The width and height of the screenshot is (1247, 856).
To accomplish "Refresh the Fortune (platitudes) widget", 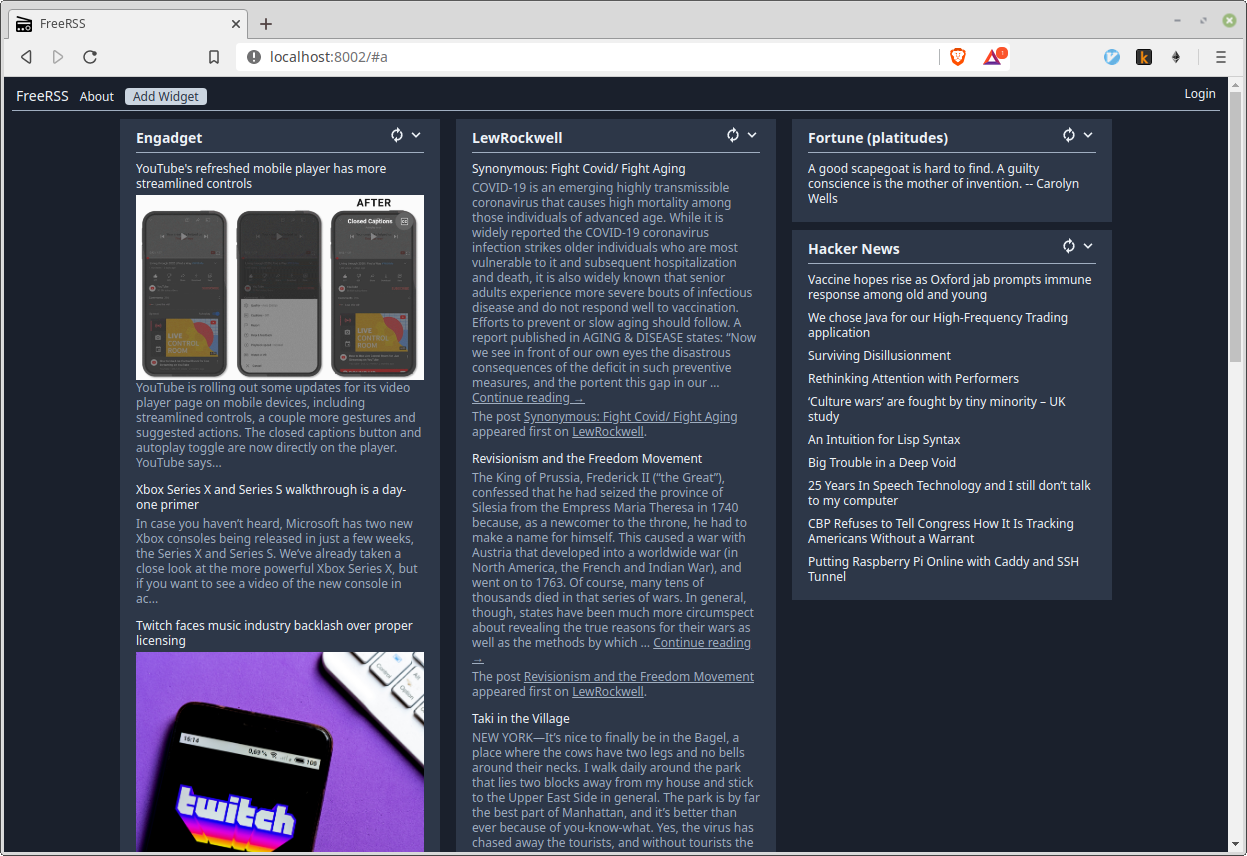I will point(1069,135).
